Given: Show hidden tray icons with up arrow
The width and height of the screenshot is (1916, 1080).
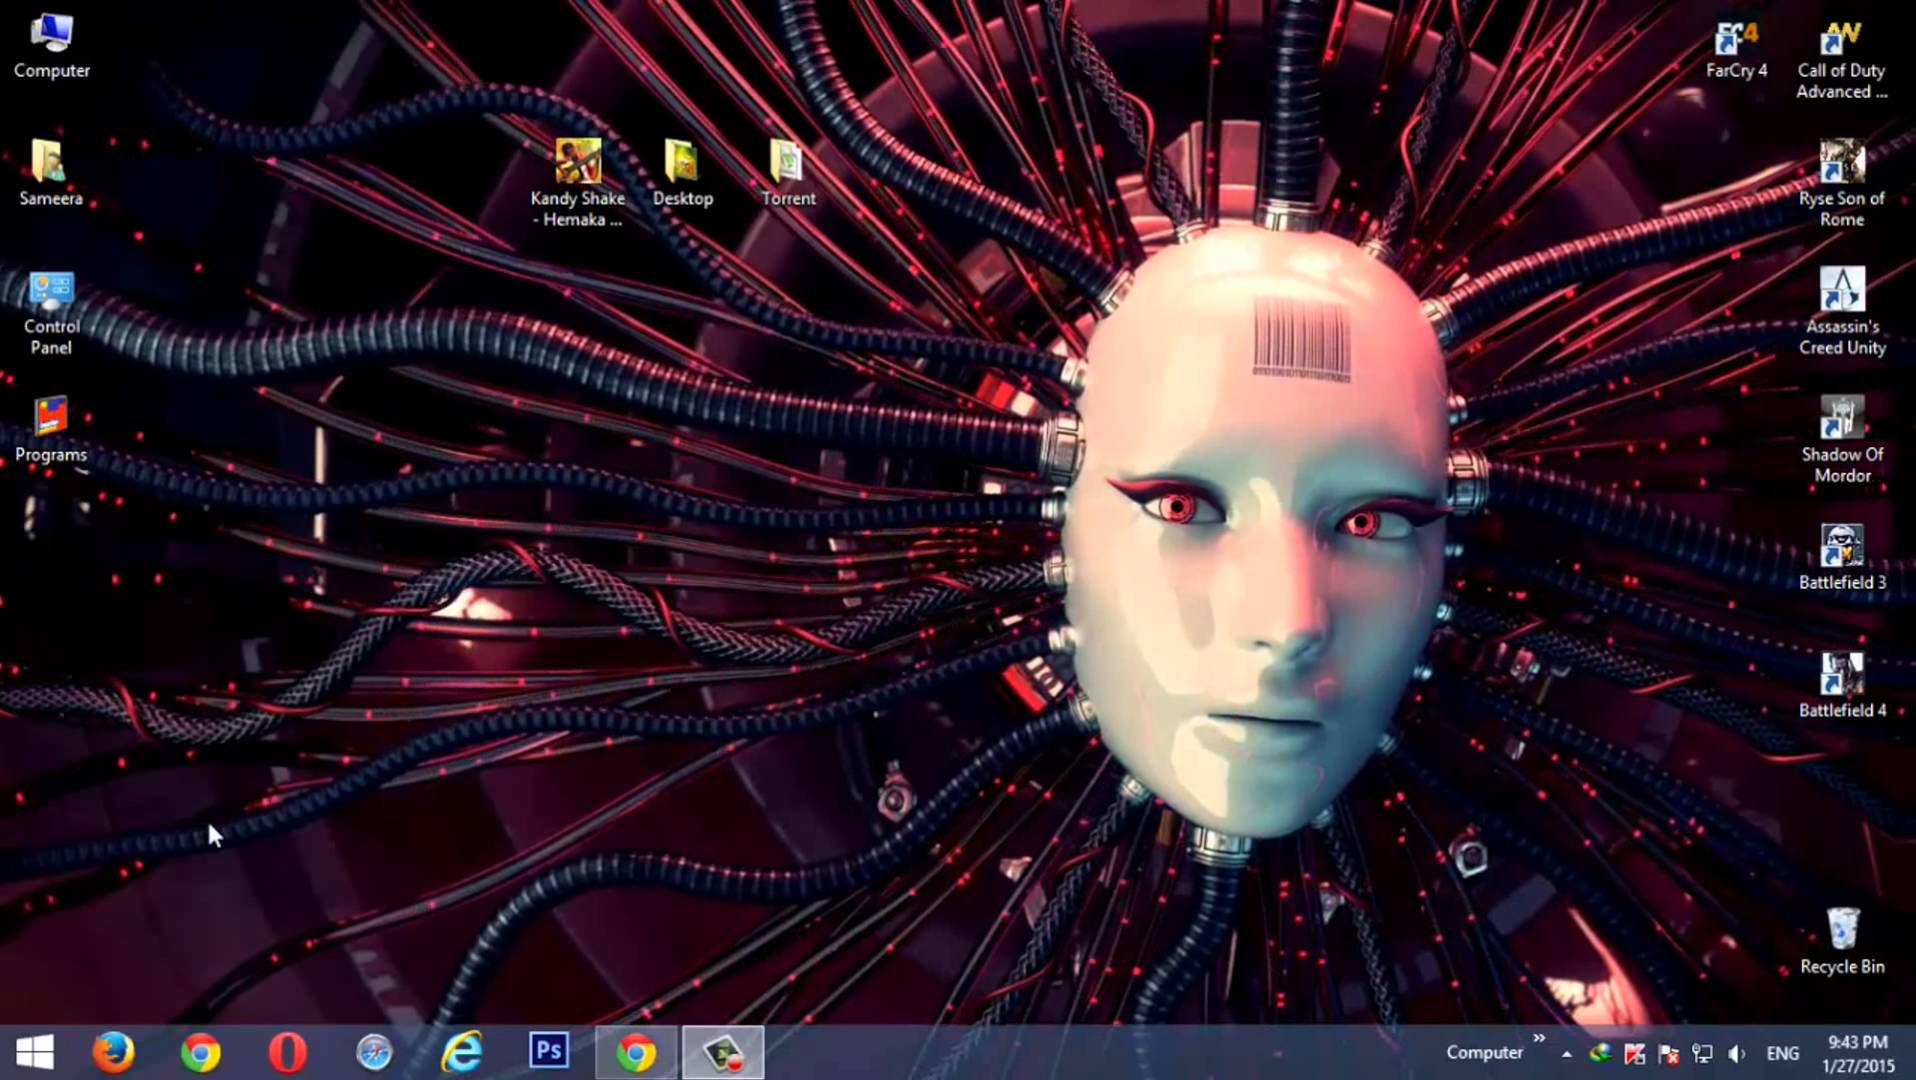Looking at the screenshot, I should click(x=1566, y=1053).
